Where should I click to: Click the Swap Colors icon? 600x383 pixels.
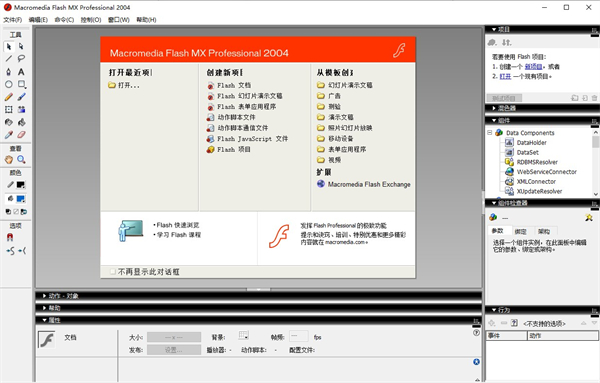pos(24,212)
